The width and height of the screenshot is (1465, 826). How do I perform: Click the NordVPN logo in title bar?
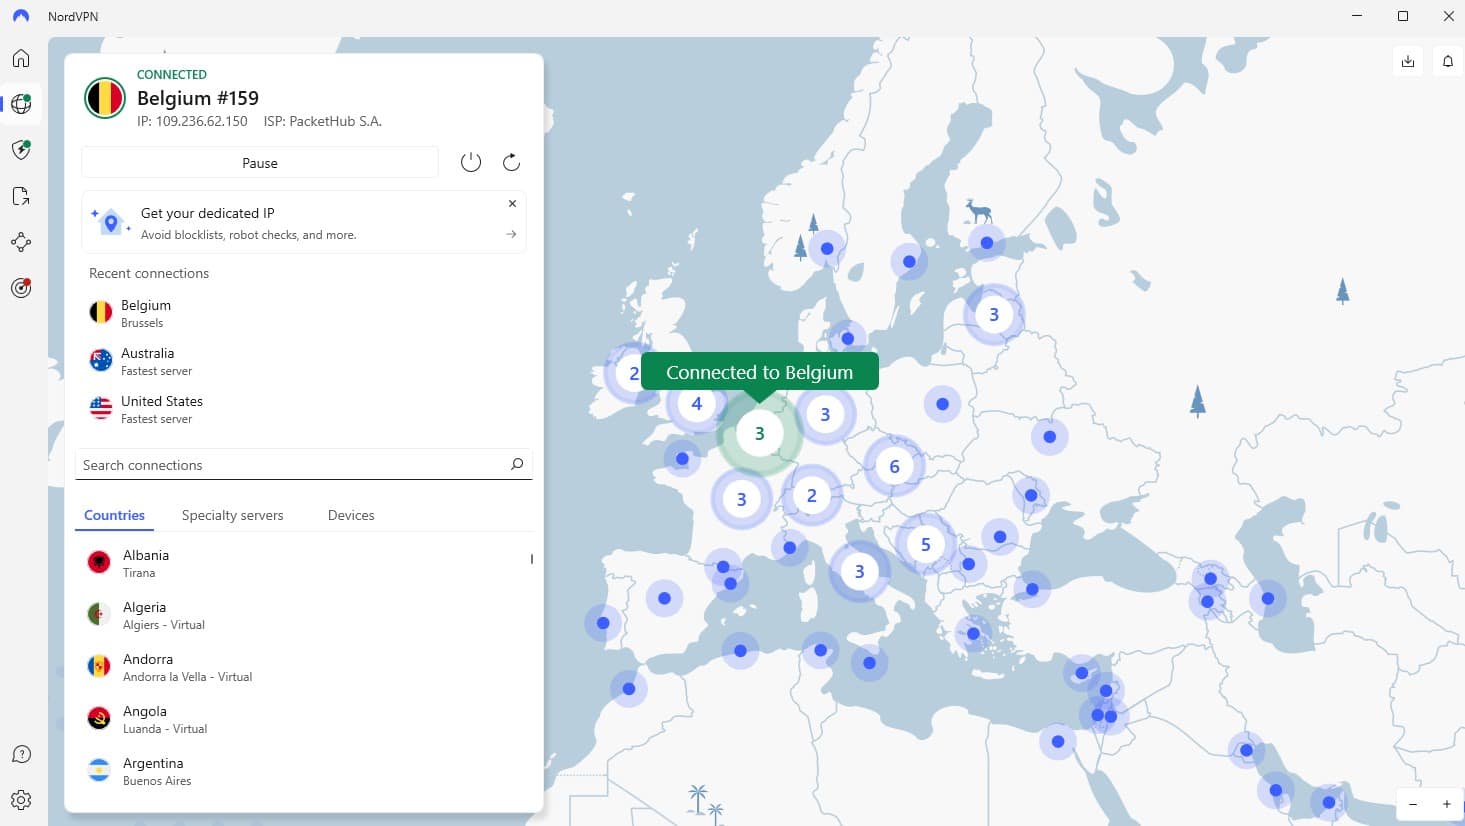point(21,17)
